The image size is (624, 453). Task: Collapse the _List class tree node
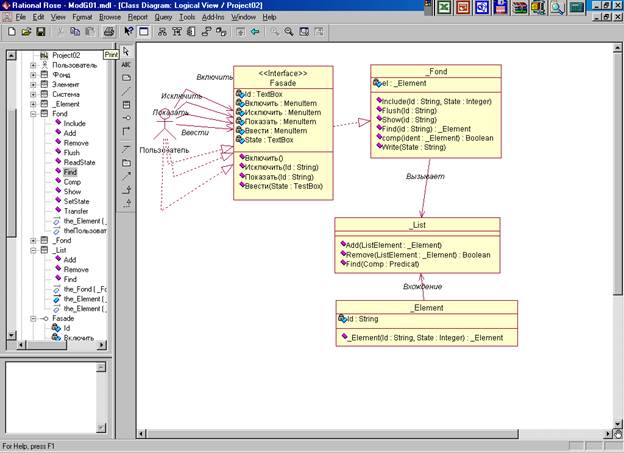click(33, 250)
